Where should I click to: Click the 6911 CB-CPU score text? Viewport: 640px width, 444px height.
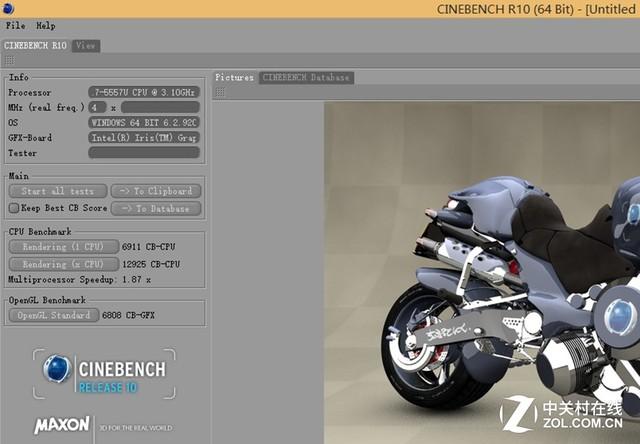[x=149, y=247]
